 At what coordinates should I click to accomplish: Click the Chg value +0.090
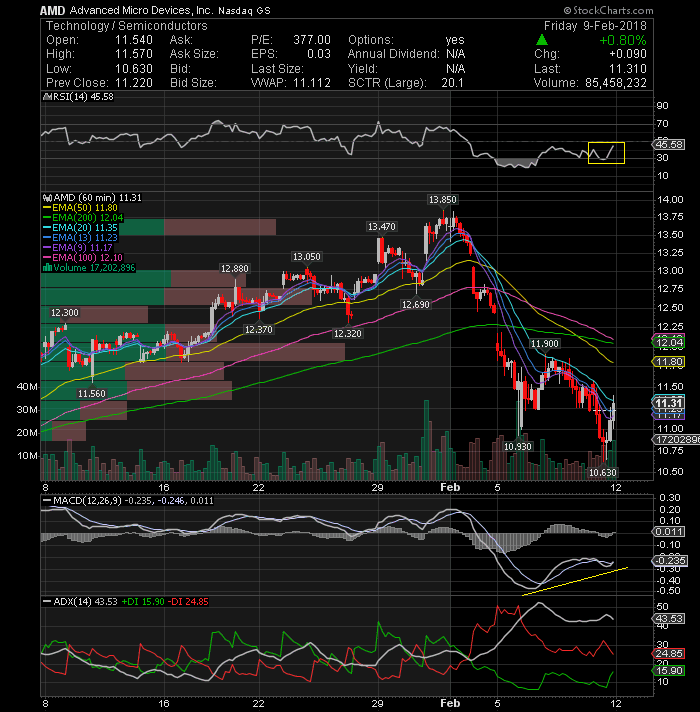(x=628, y=54)
